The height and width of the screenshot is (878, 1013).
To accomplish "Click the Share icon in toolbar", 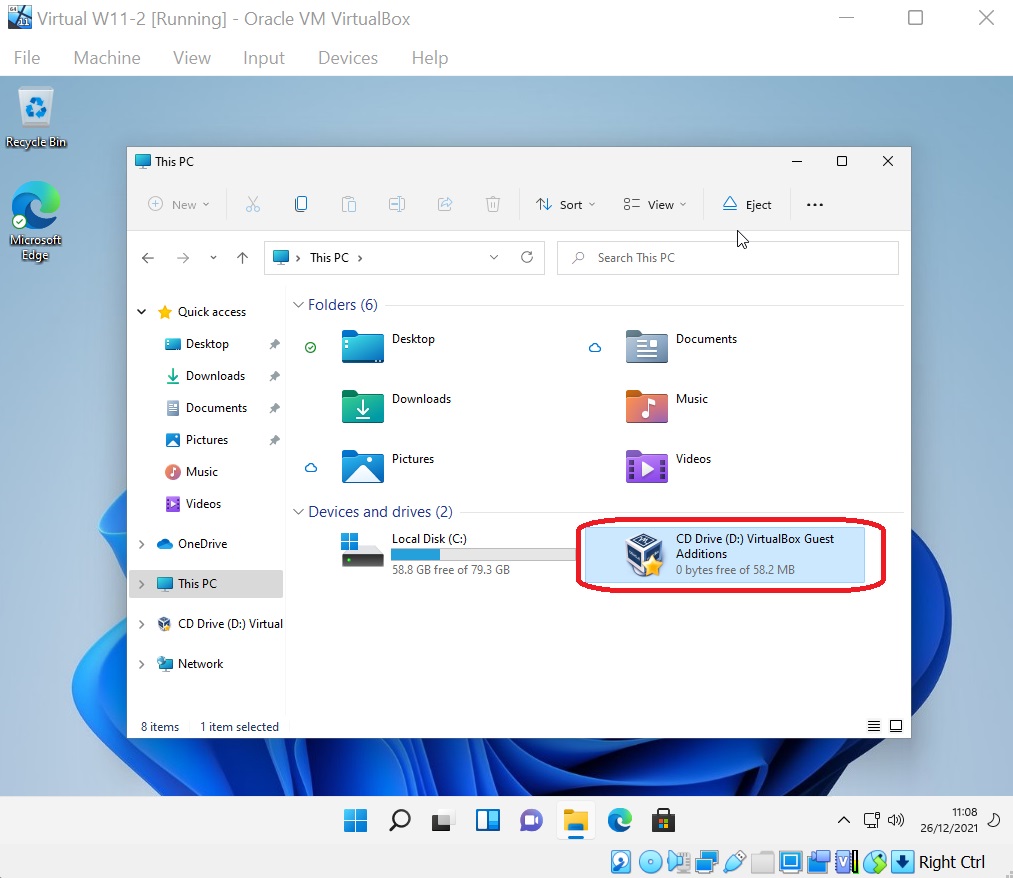I will click(445, 205).
